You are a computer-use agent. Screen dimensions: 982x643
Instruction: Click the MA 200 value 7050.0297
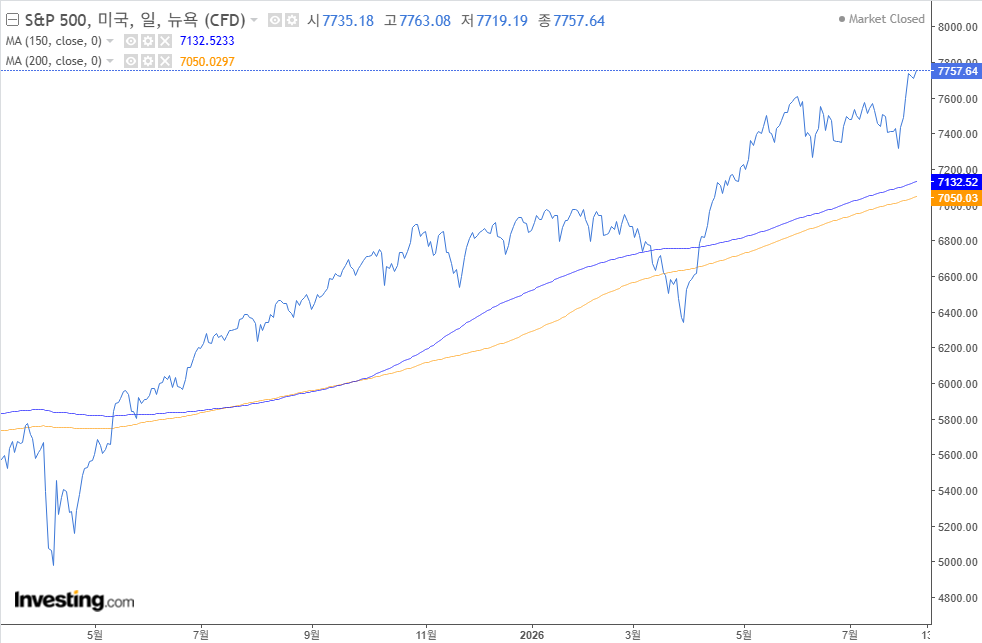(207, 61)
